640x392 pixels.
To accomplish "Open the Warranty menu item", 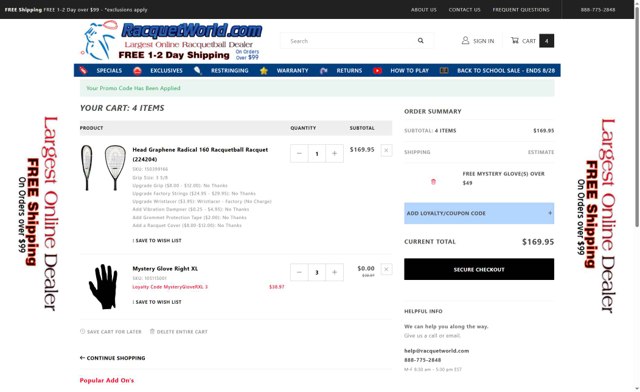I will click(292, 71).
